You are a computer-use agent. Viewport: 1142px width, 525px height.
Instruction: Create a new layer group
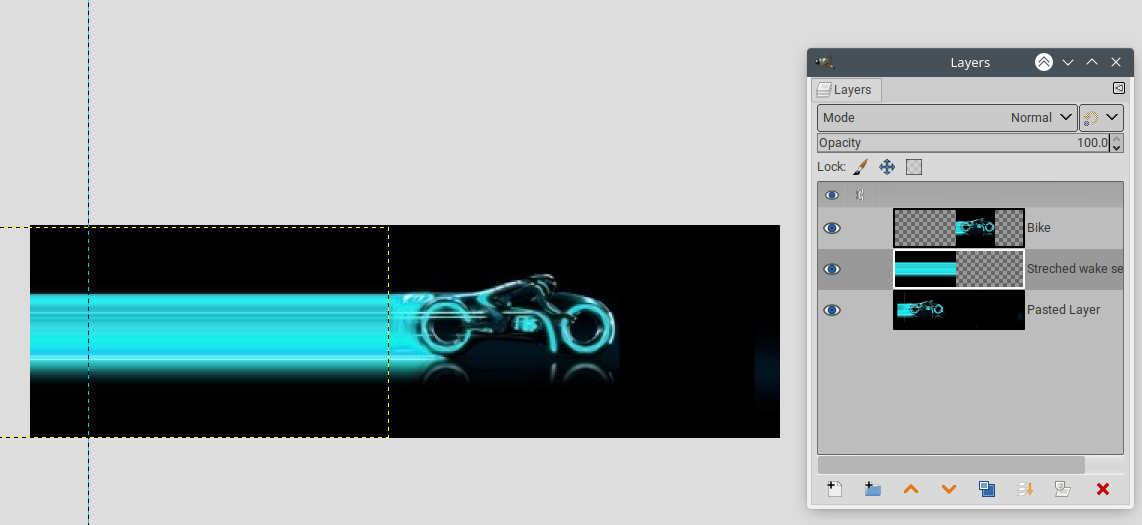[x=873, y=489]
